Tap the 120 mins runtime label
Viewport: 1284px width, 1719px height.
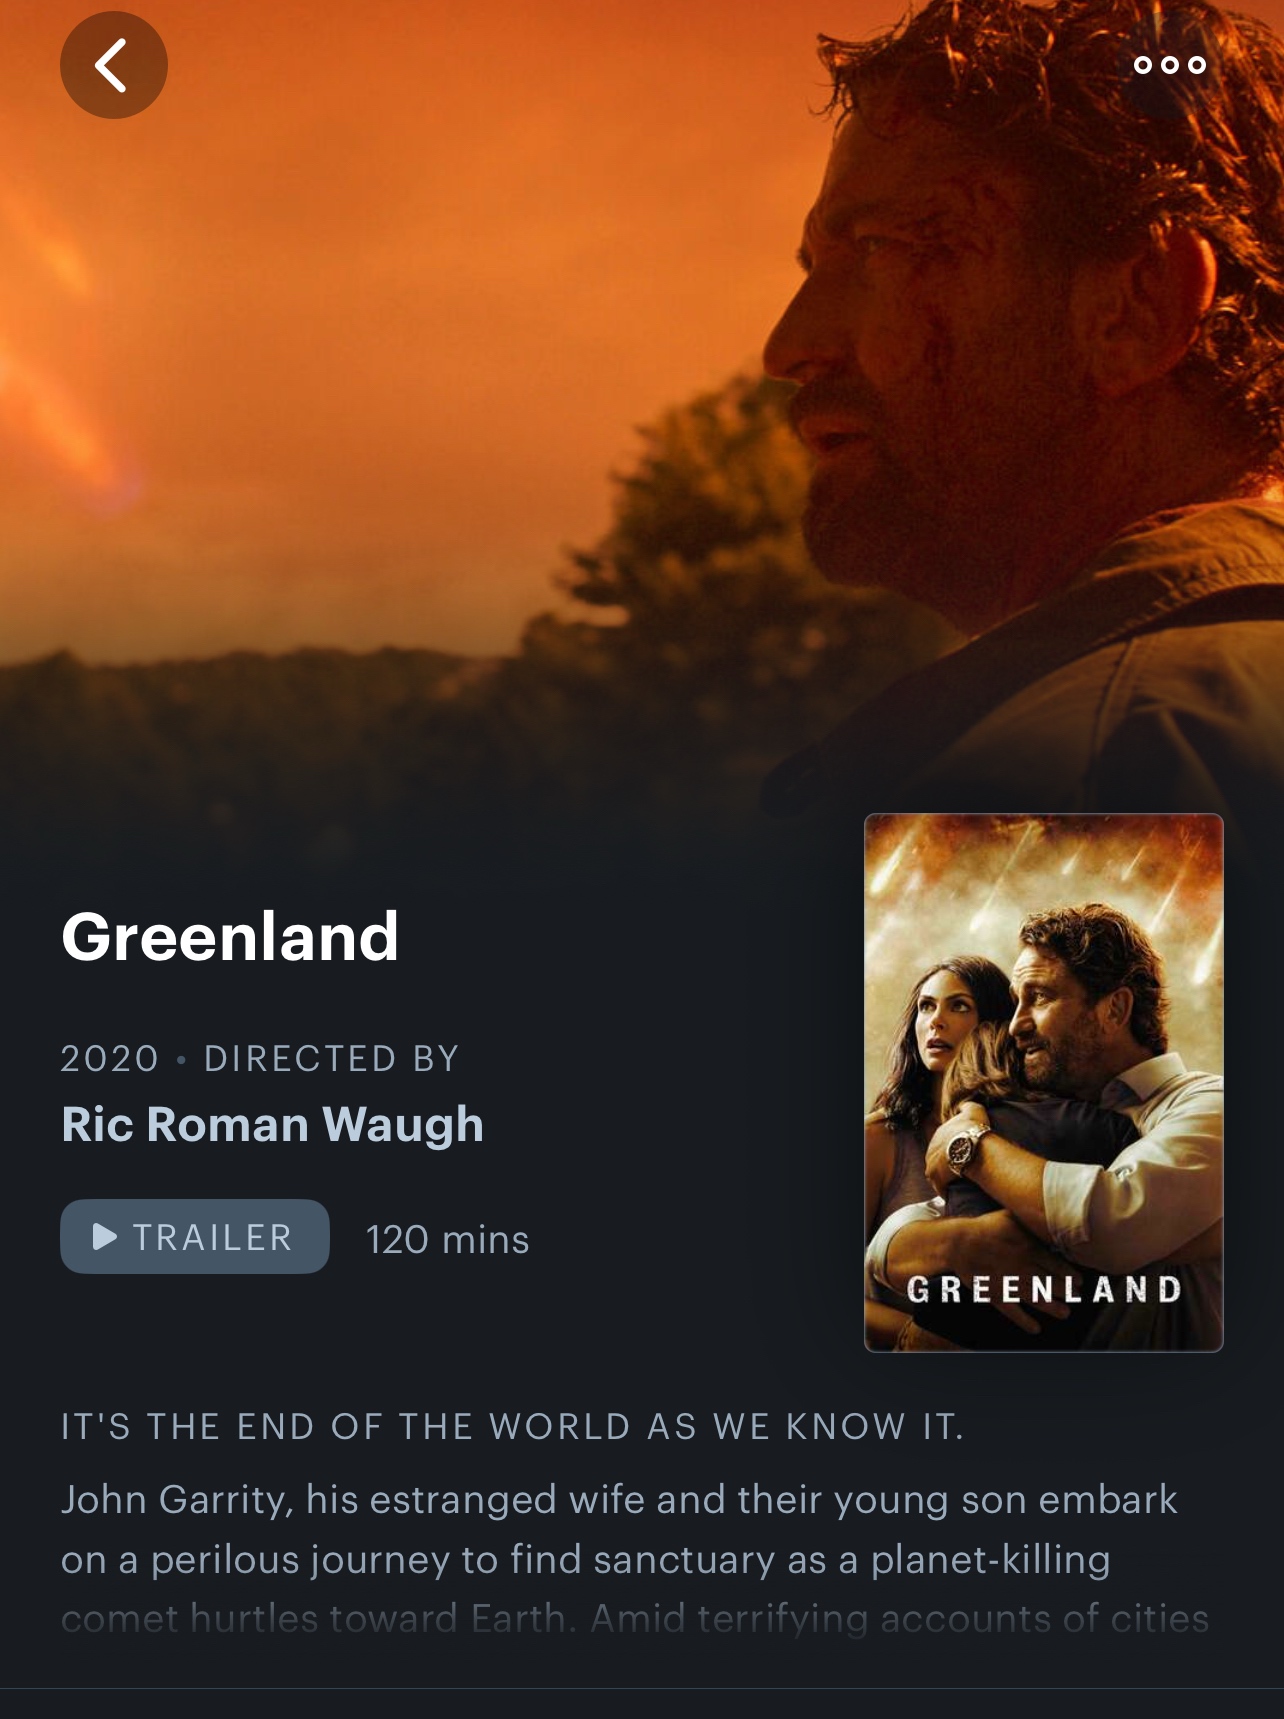coord(447,1239)
